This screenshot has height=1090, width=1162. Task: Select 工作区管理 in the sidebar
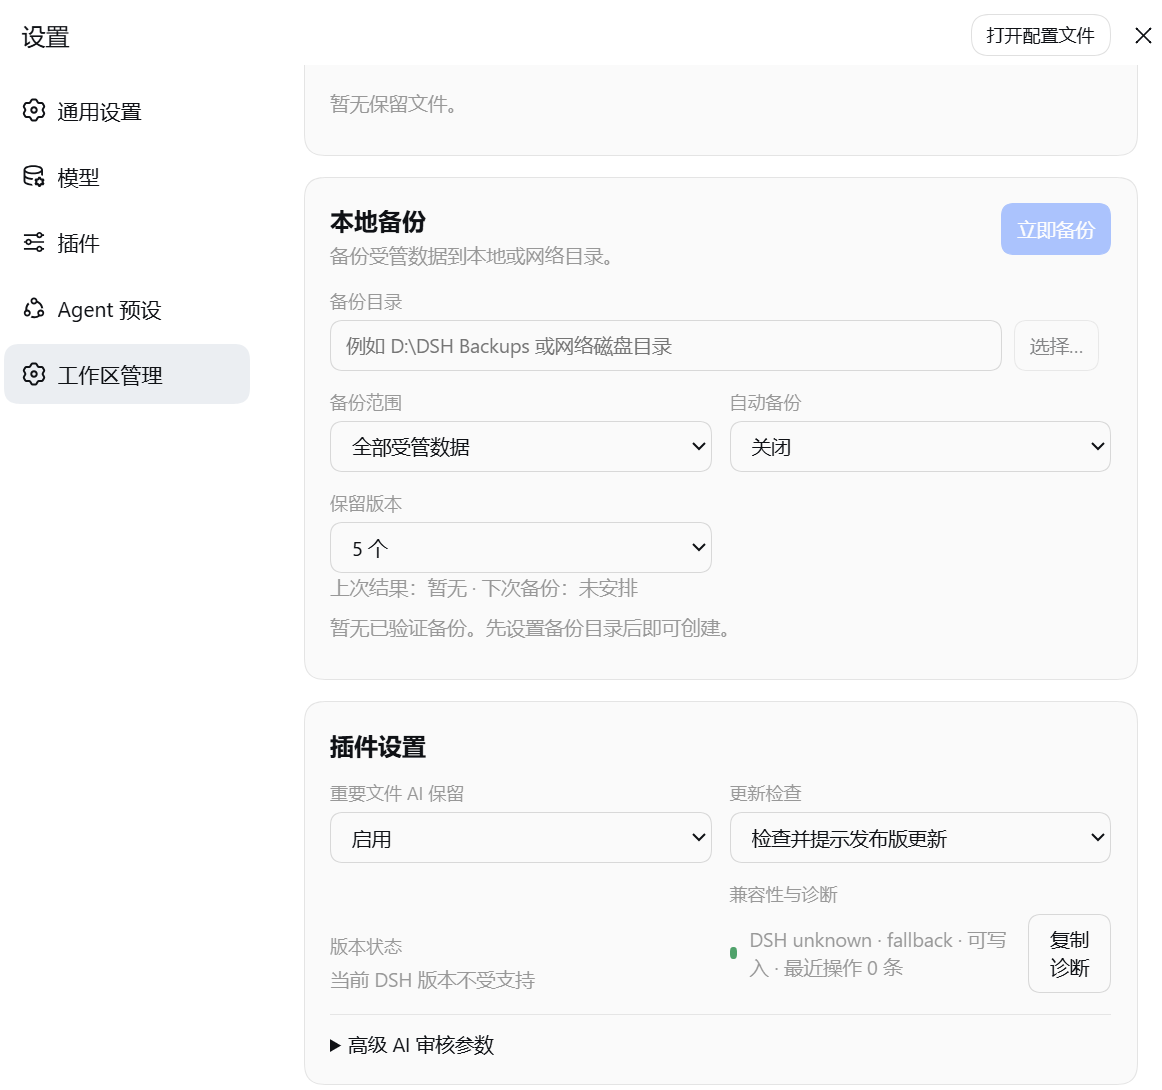tap(127, 374)
